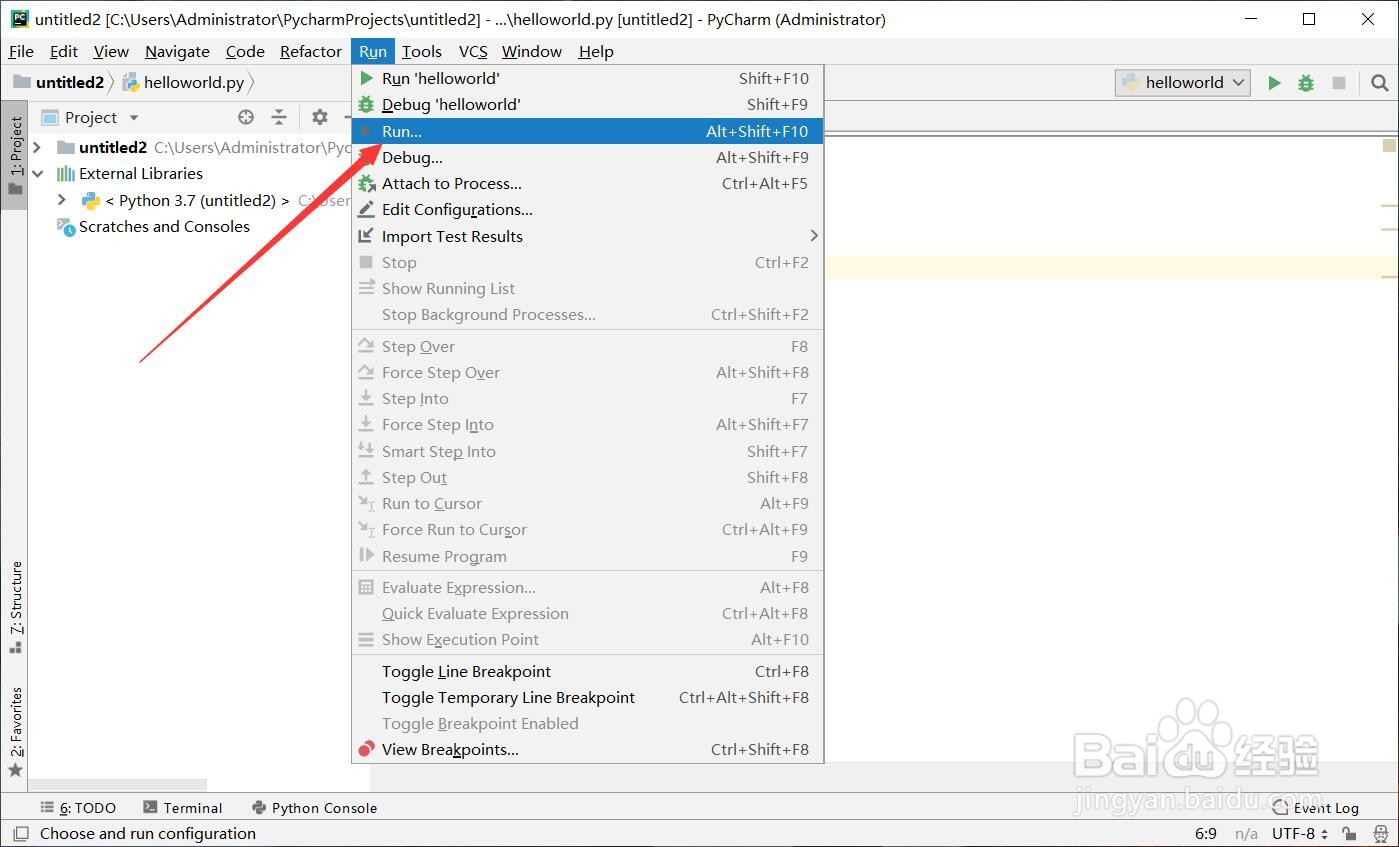Viewport: 1399px width, 847px height.
Task: Open the View menu
Action: point(111,51)
